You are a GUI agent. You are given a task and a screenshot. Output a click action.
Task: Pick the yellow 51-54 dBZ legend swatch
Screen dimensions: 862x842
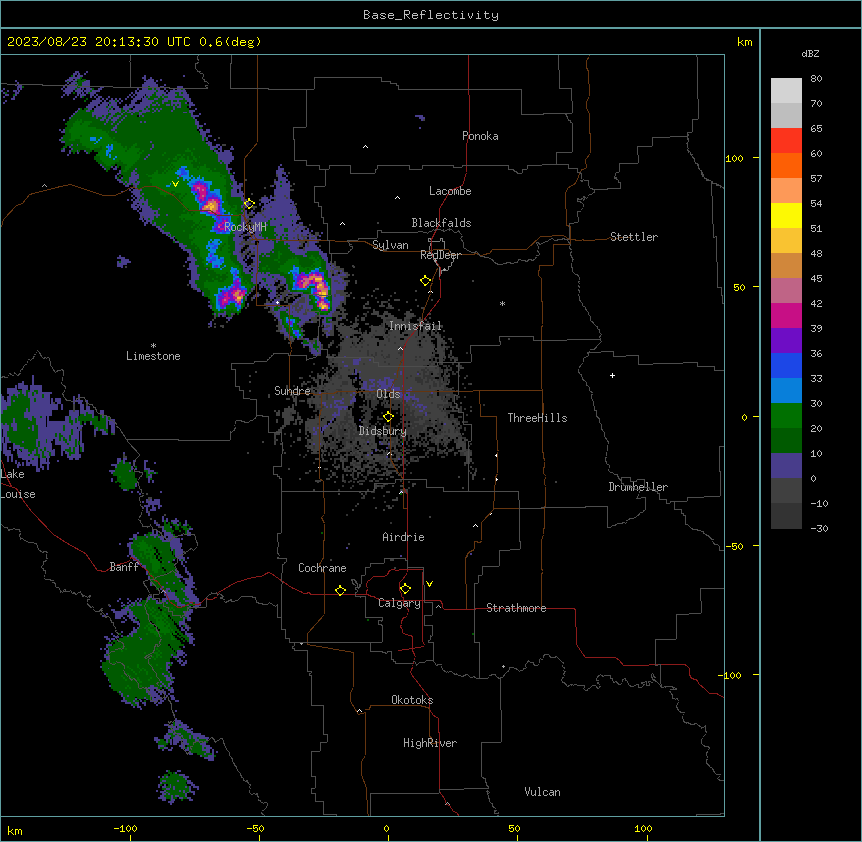(x=786, y=215)
